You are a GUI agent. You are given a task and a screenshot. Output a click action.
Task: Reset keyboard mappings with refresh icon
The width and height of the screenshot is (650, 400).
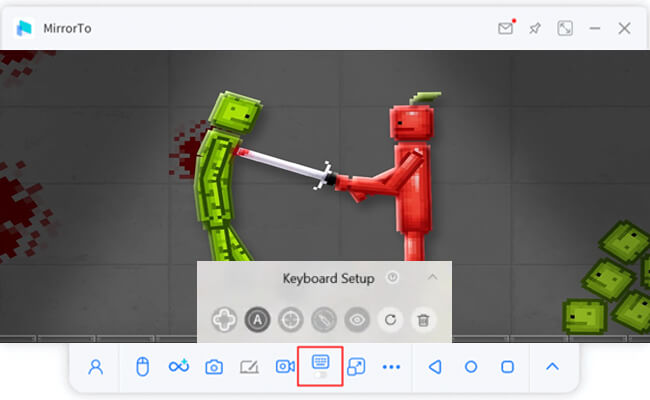pos(390,320)
